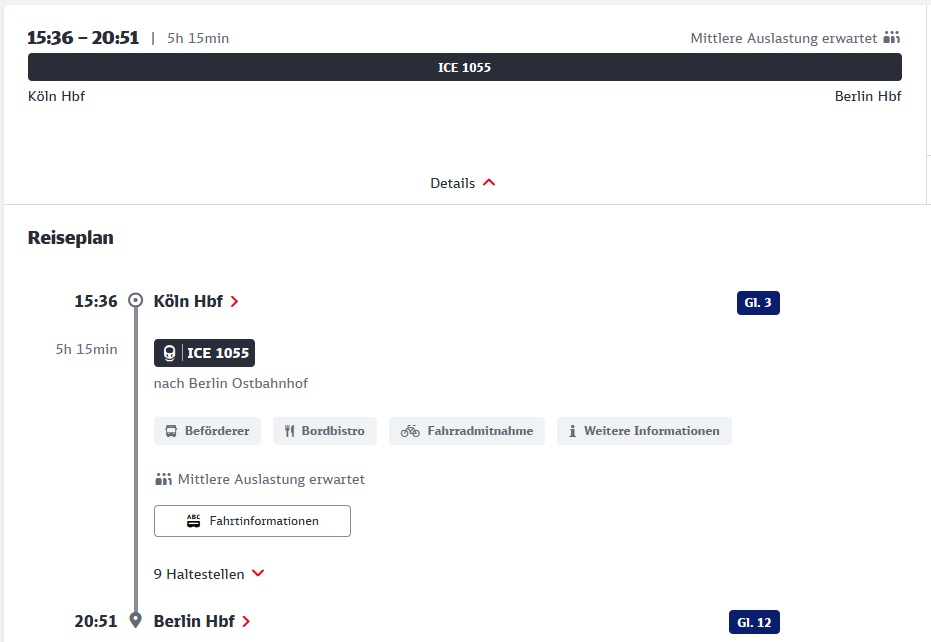
Task: Click the occupancy icon beside Mittlere Auslastung in the Reiseplan
Action: [x=163, y=479]
